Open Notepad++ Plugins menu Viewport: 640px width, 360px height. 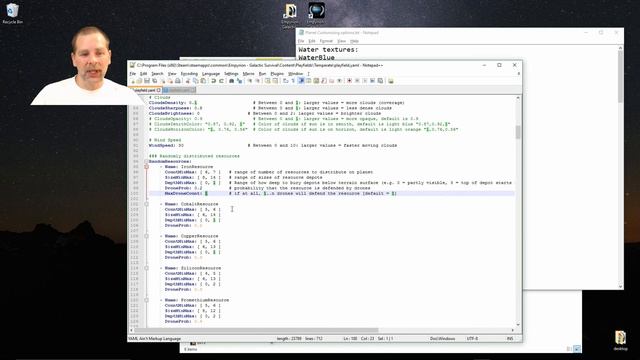pos(277,74)
